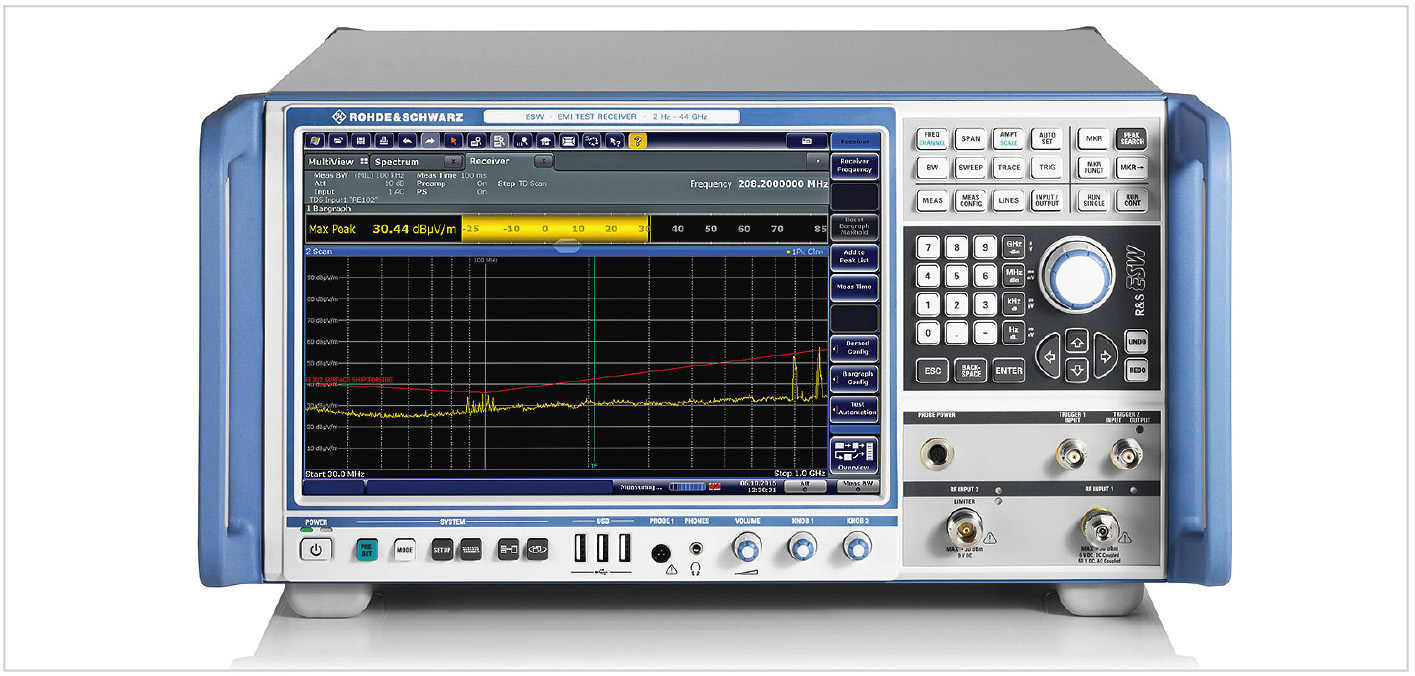Screen dimensions: 1415x676
Task: Hit the MHz unit key
Action: point(1013,276)
